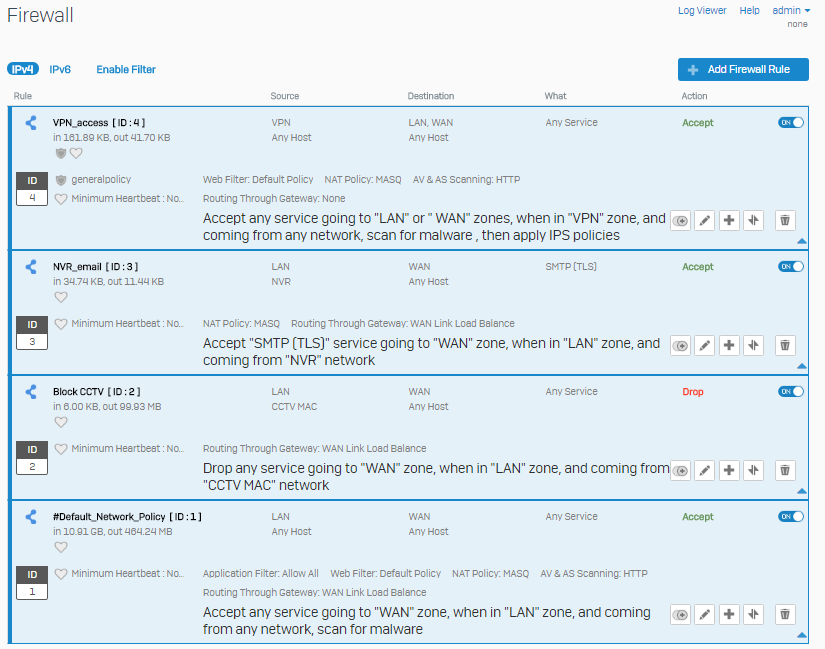
Task: Open the admin dropdown menu
Action: 791,11
